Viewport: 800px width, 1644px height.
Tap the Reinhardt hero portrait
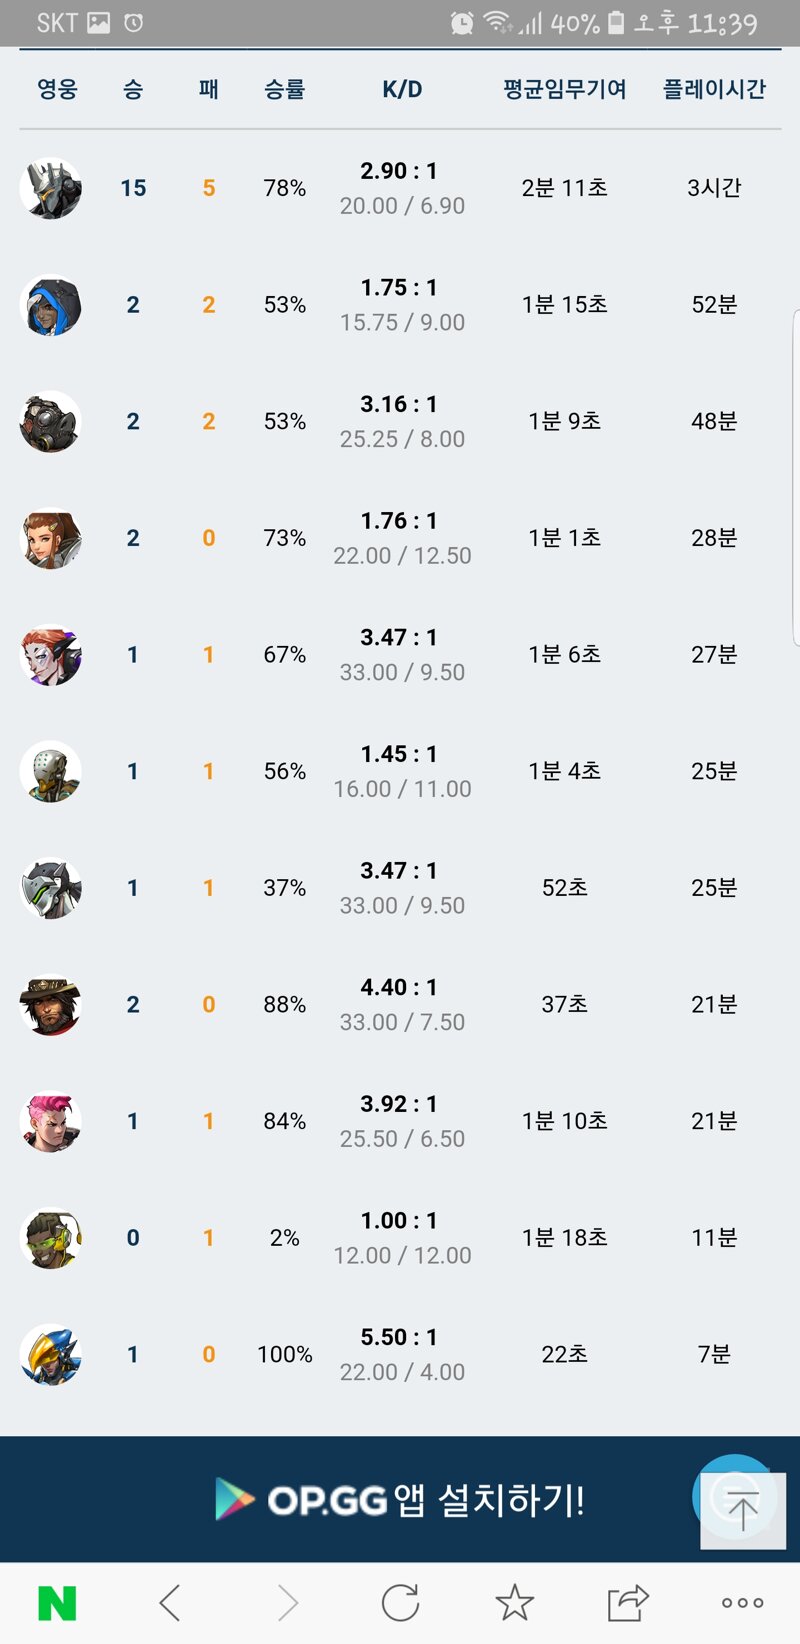[51, 188]
